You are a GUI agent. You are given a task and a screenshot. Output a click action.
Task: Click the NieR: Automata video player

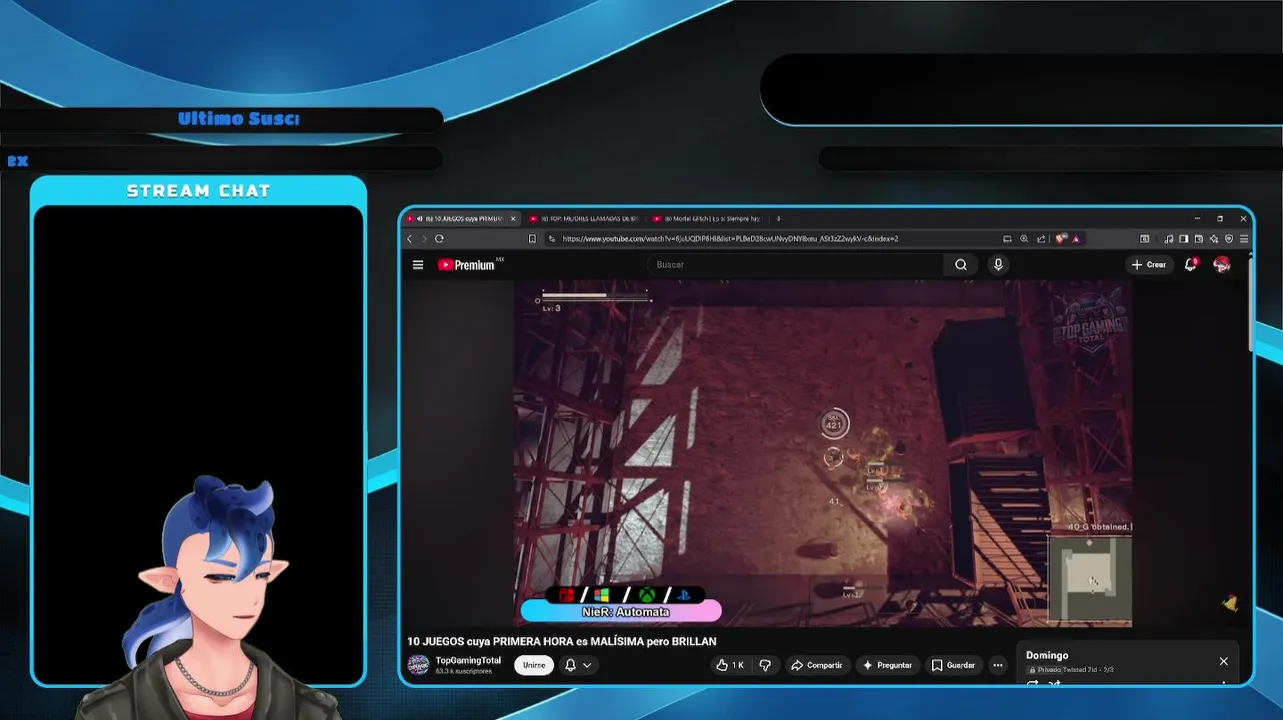pyautogui.click(x=823, y=453)
